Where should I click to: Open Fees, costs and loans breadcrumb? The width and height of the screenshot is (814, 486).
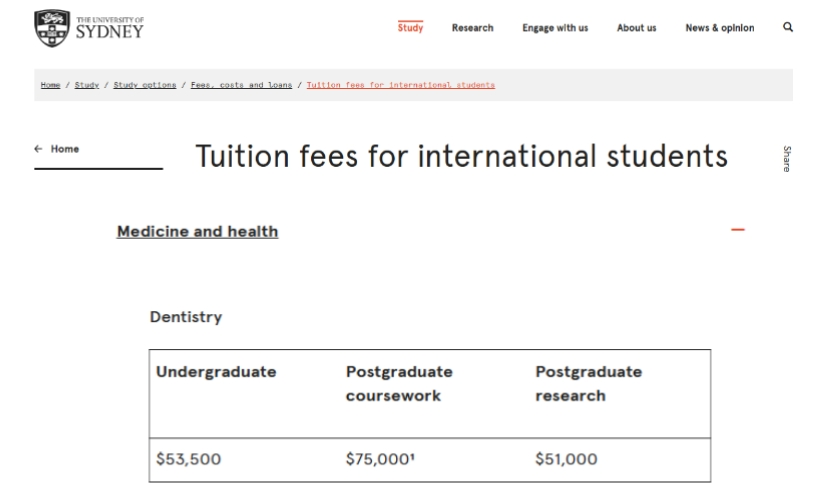point(241,85)
